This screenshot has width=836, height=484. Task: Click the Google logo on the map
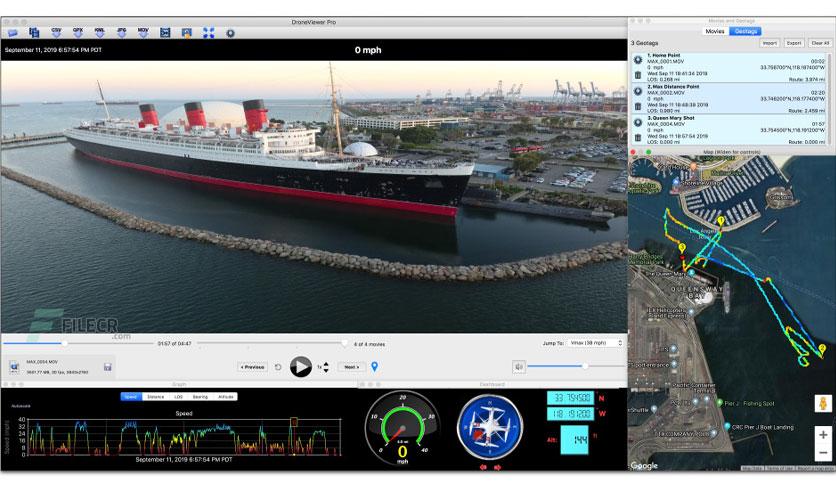644,465
